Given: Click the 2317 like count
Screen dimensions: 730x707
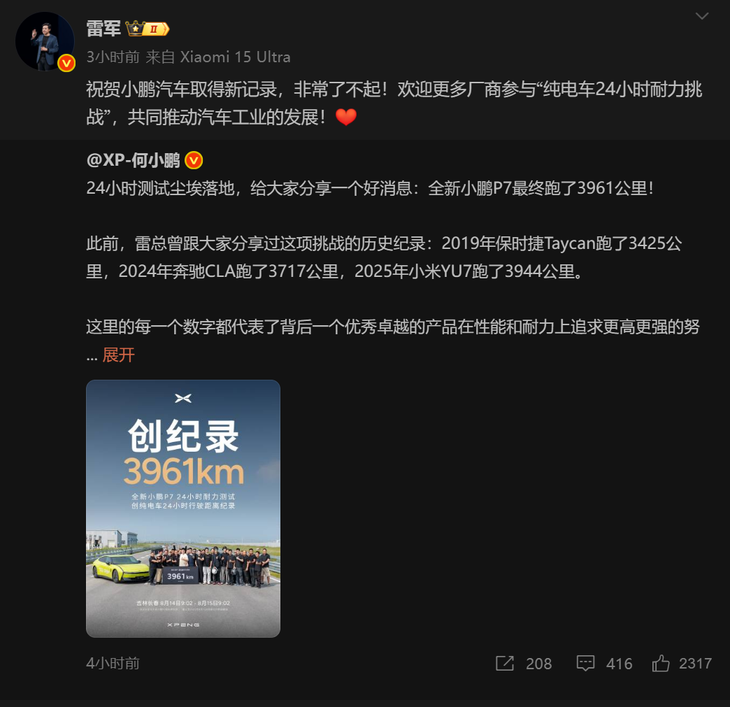Looking at the screenshot, I should click(695, 663).
